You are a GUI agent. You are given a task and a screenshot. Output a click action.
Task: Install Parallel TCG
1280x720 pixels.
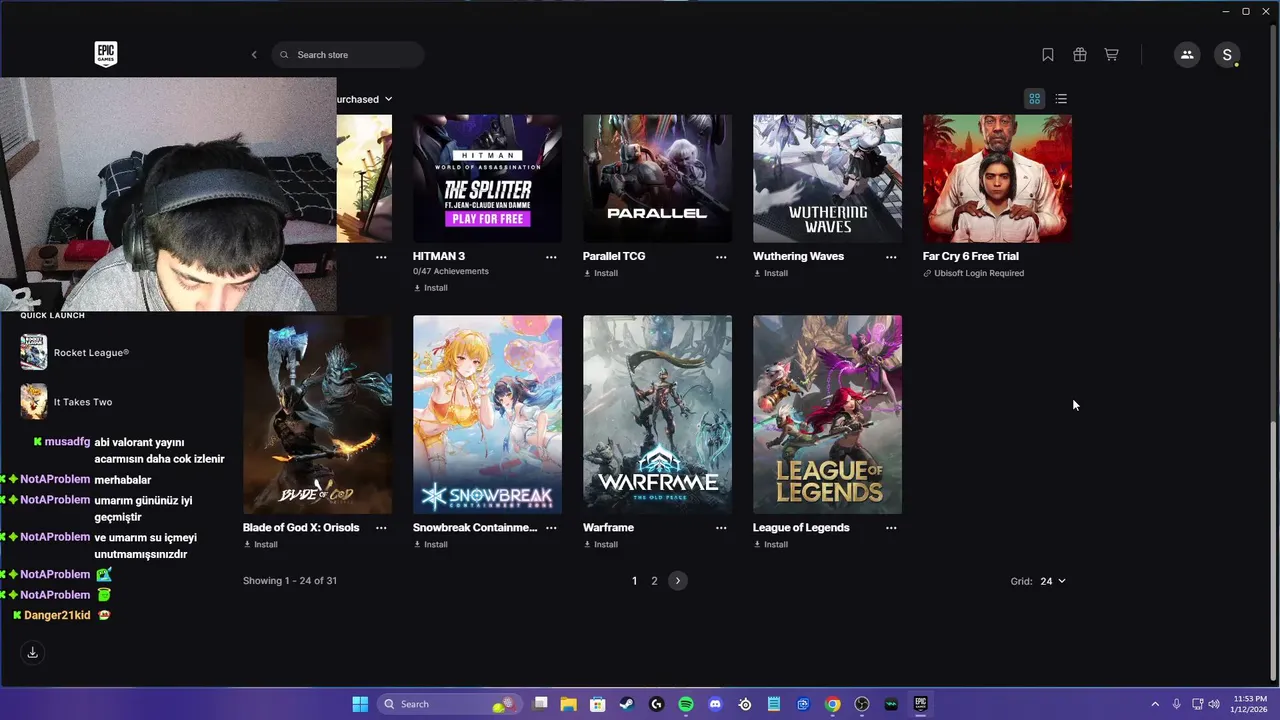601,273
